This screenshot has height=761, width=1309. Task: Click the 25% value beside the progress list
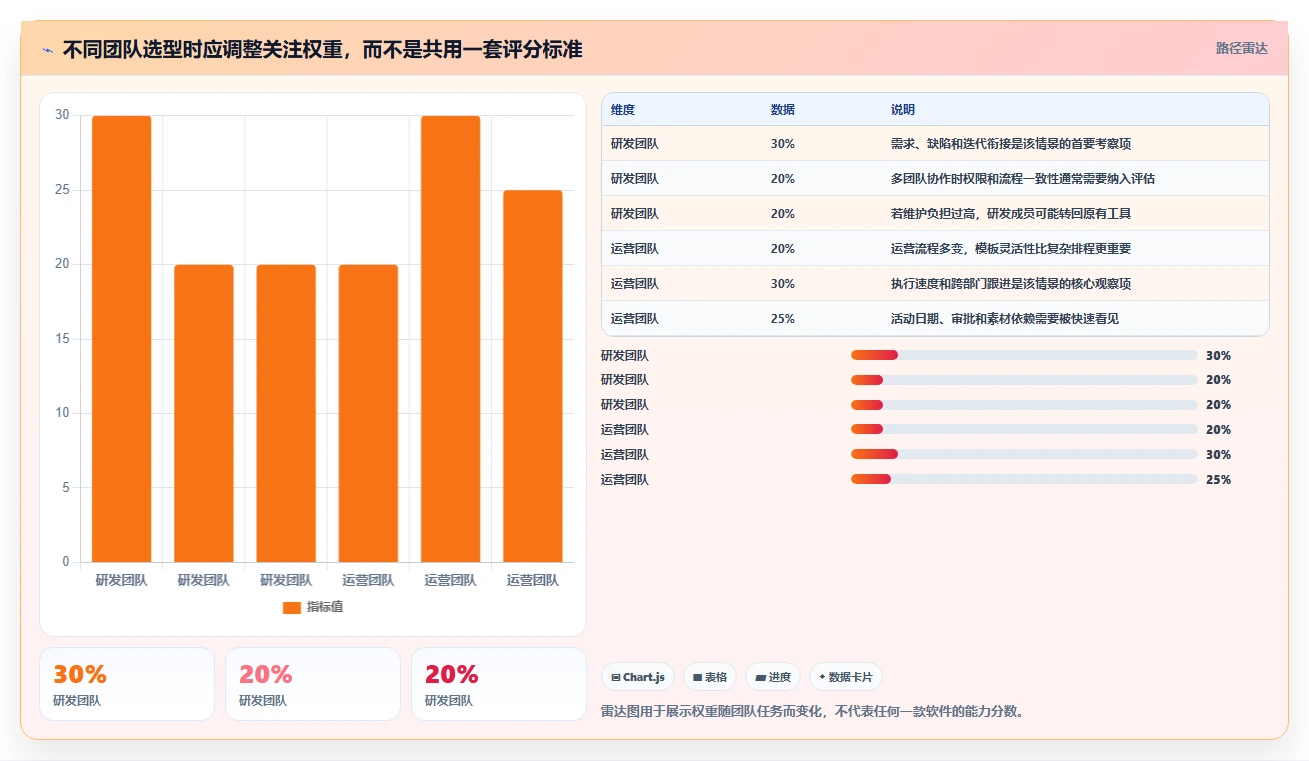click(1218, 480)
